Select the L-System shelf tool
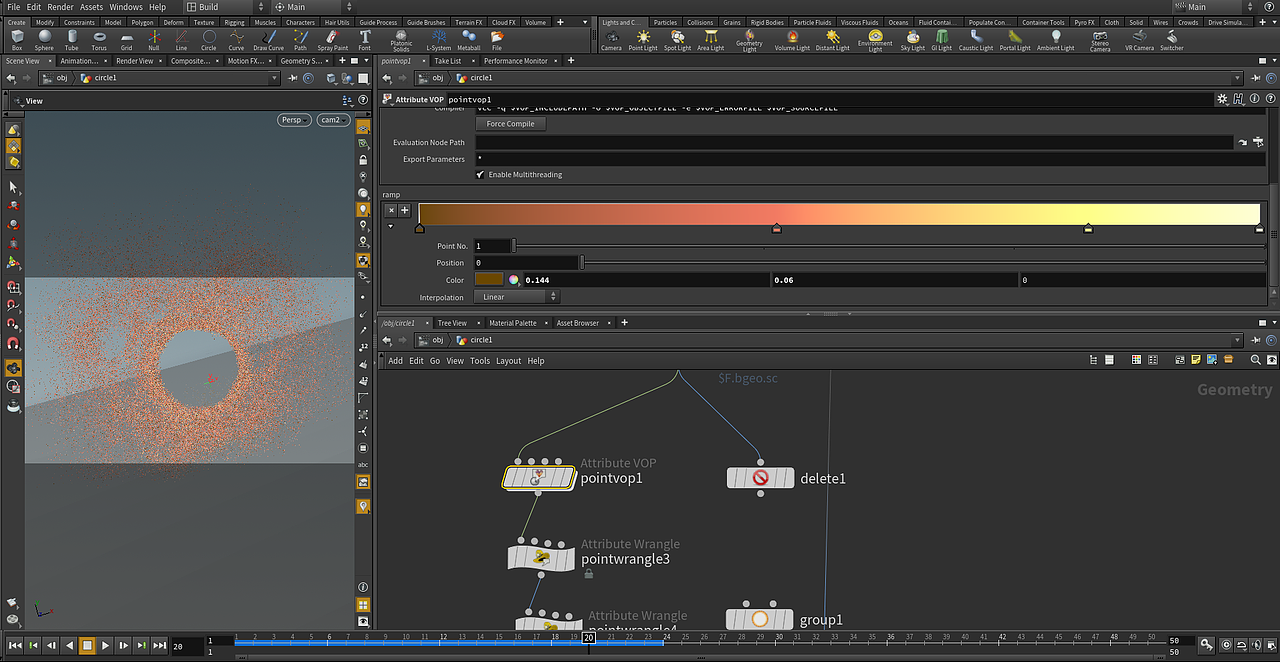 click(438, 40)
